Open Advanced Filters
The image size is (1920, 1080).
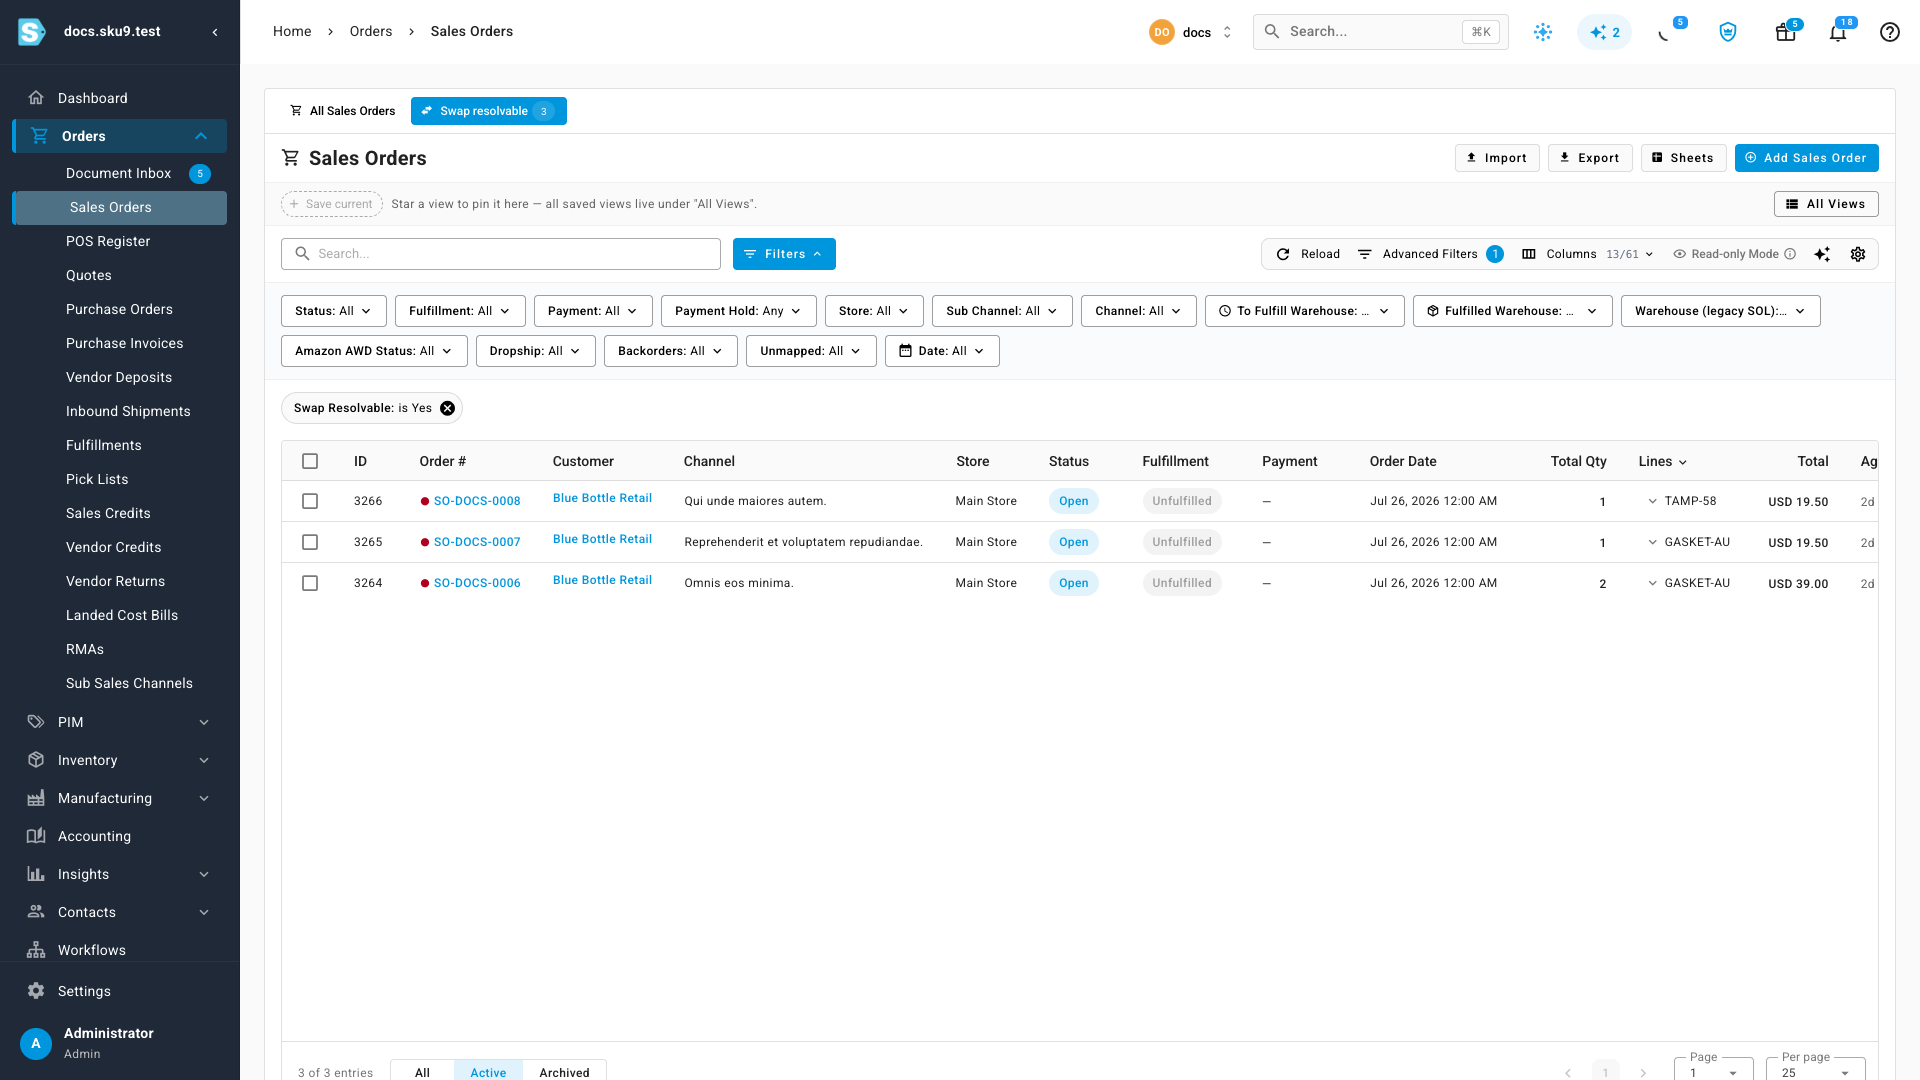click(x=1429, y=254)
